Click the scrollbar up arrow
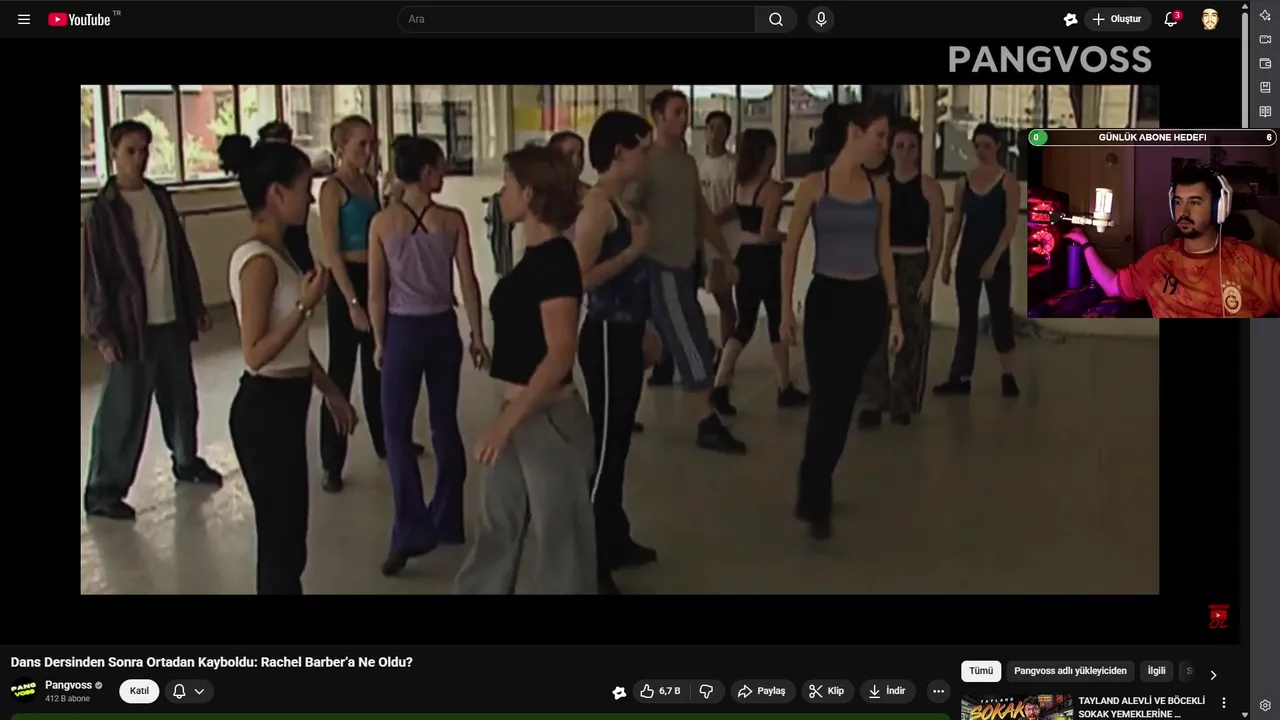This screenshot has height=720, width=1280. (x=1245, y=5)
